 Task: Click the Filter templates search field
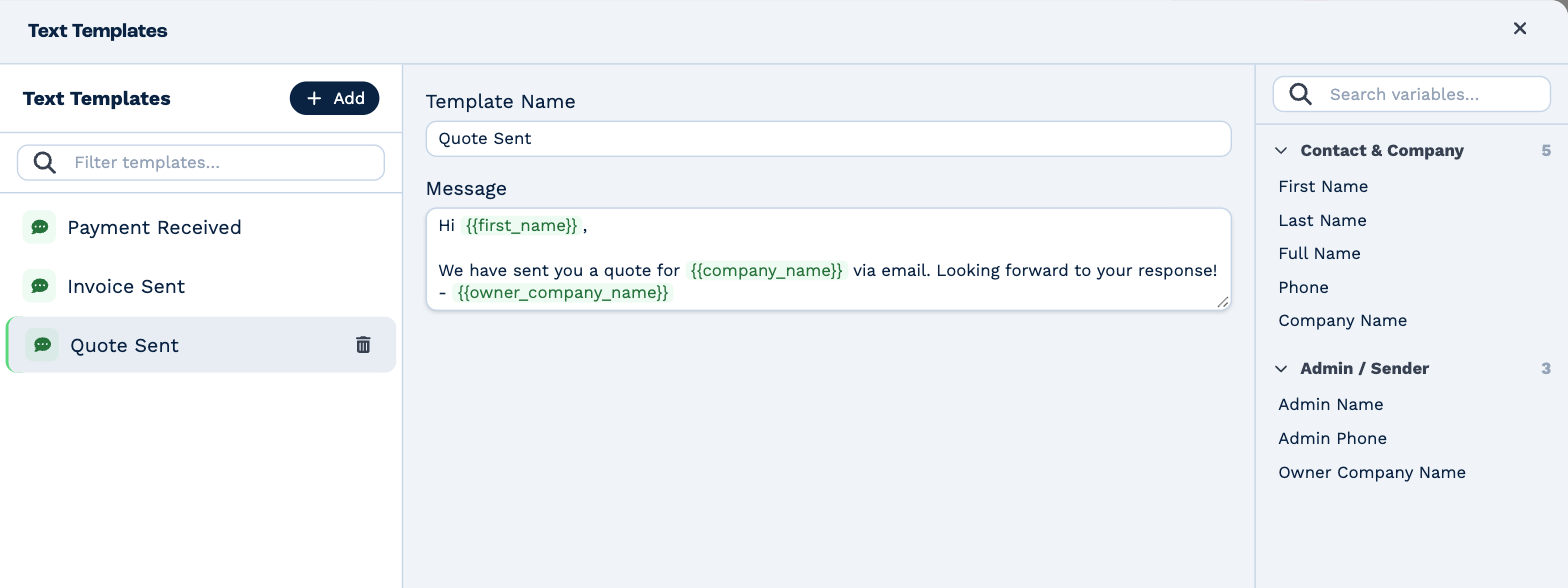201,162
